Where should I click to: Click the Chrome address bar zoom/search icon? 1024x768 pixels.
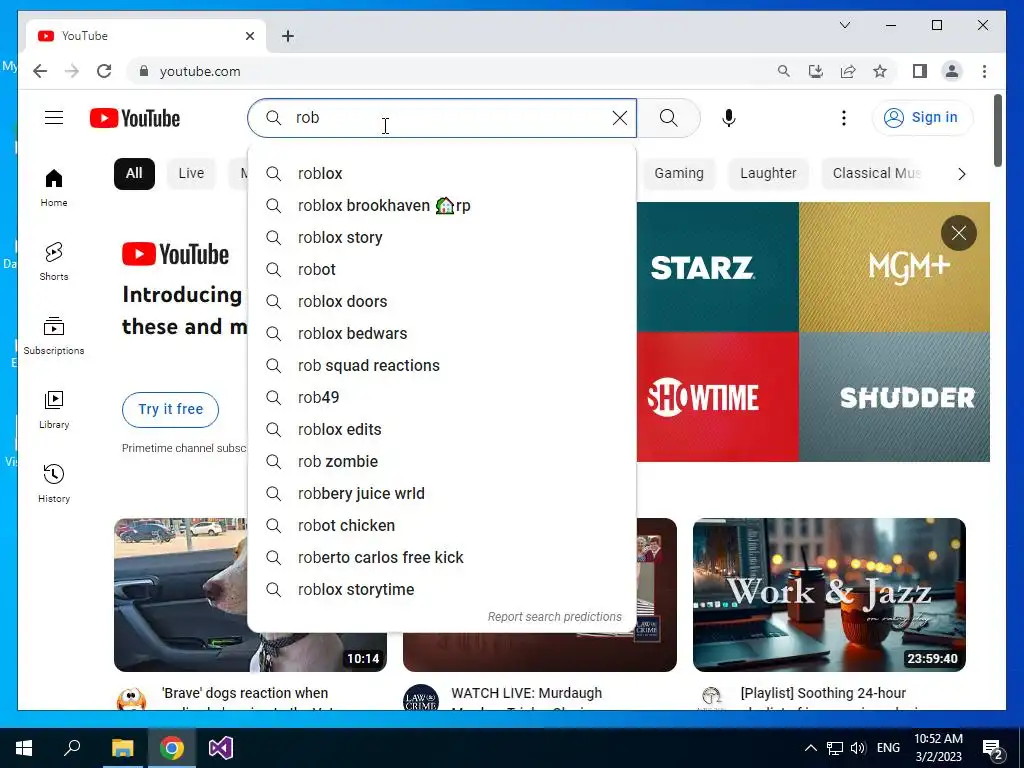tap(784, 71)
